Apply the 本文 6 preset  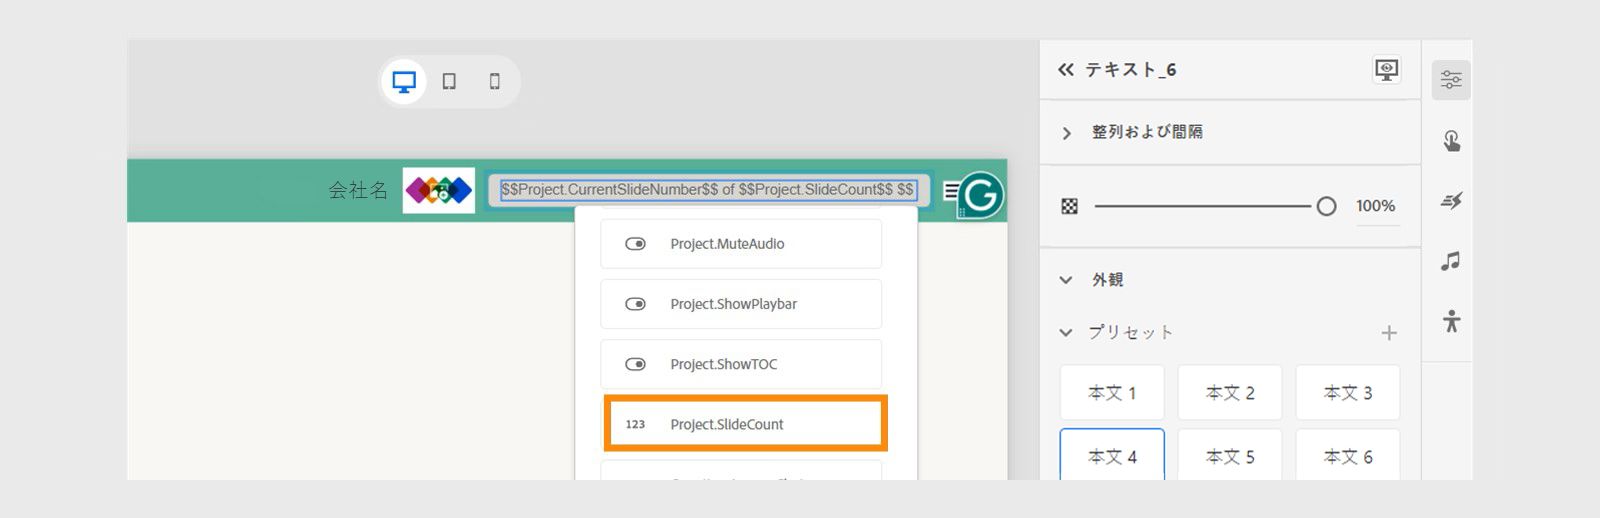(x=1348, y=455)
